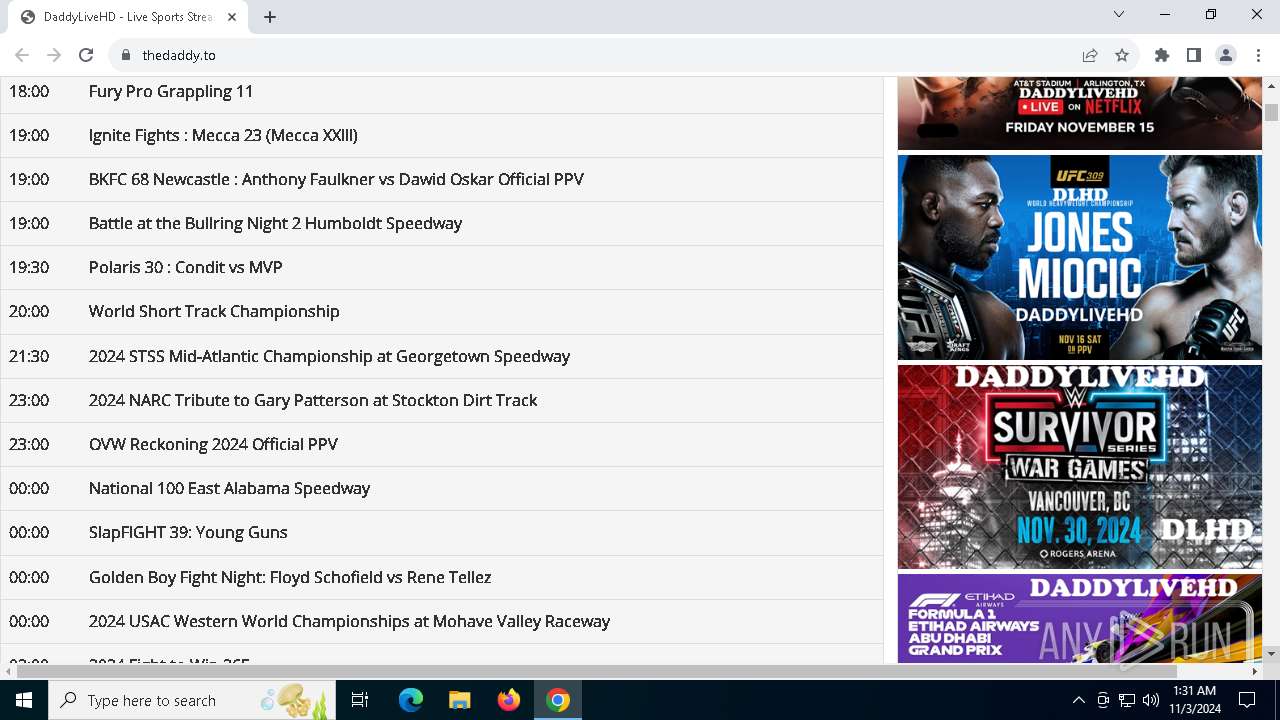1280x720 pixels.
Task: Launch Microsoft Edge from taskbar
Action: 411,700
